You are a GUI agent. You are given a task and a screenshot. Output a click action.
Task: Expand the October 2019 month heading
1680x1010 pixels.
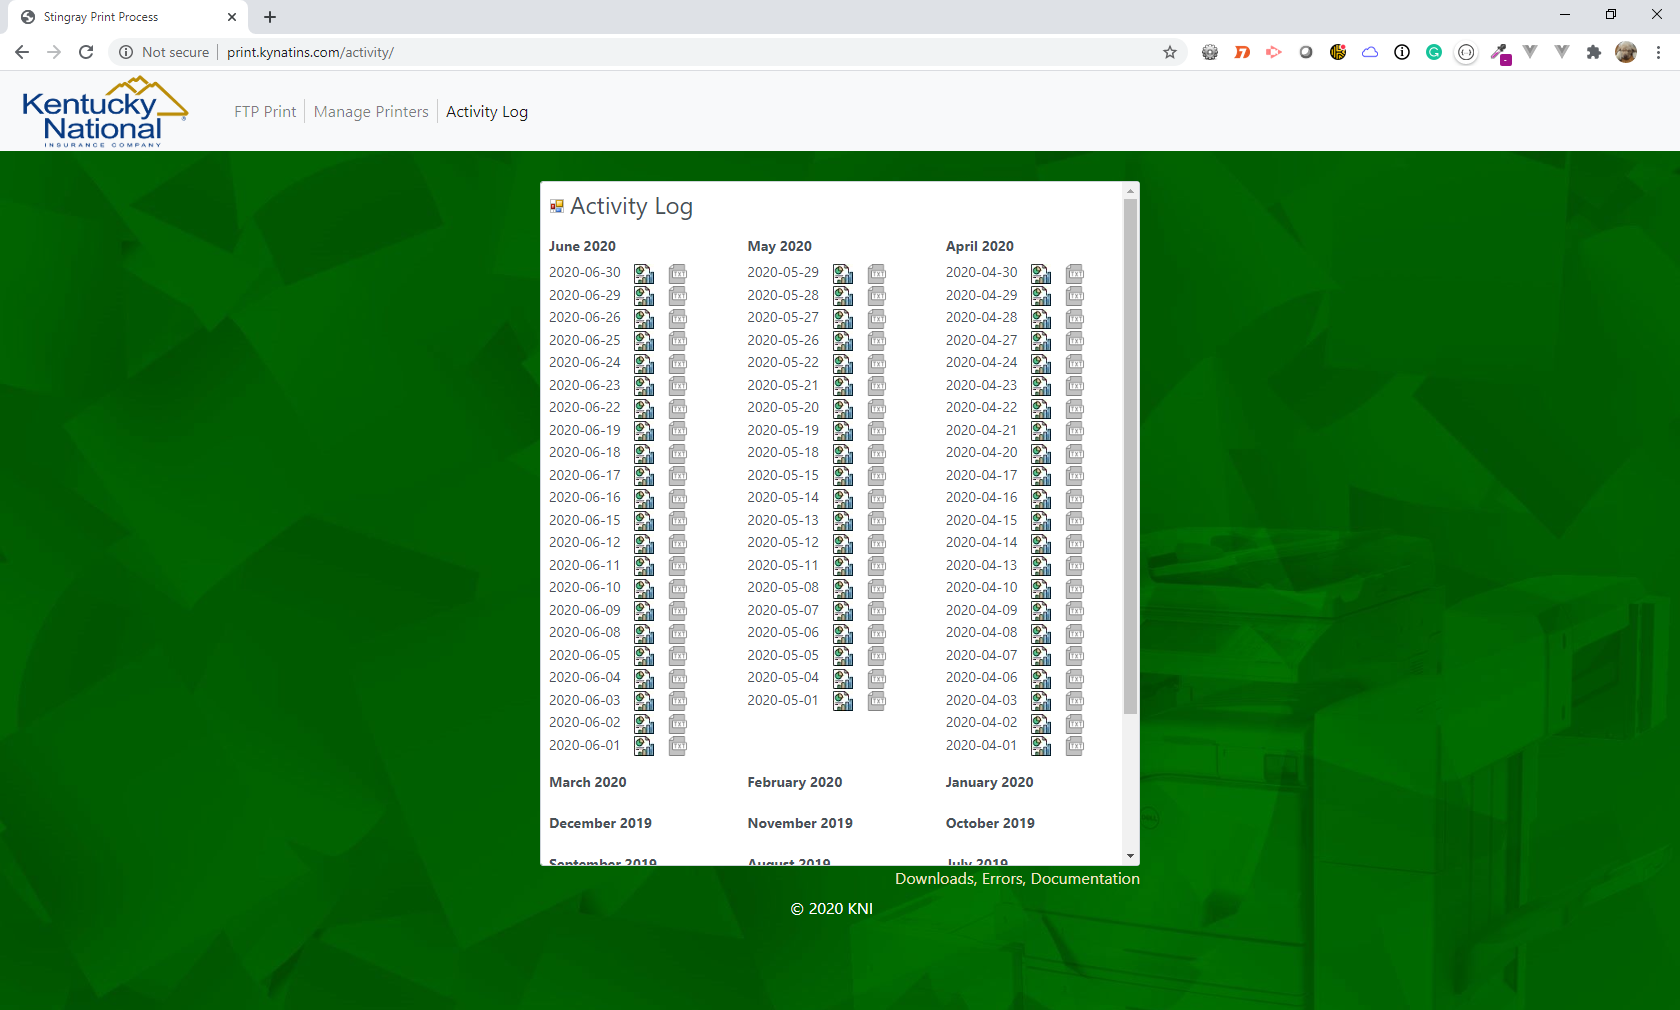tap(990, 823)
